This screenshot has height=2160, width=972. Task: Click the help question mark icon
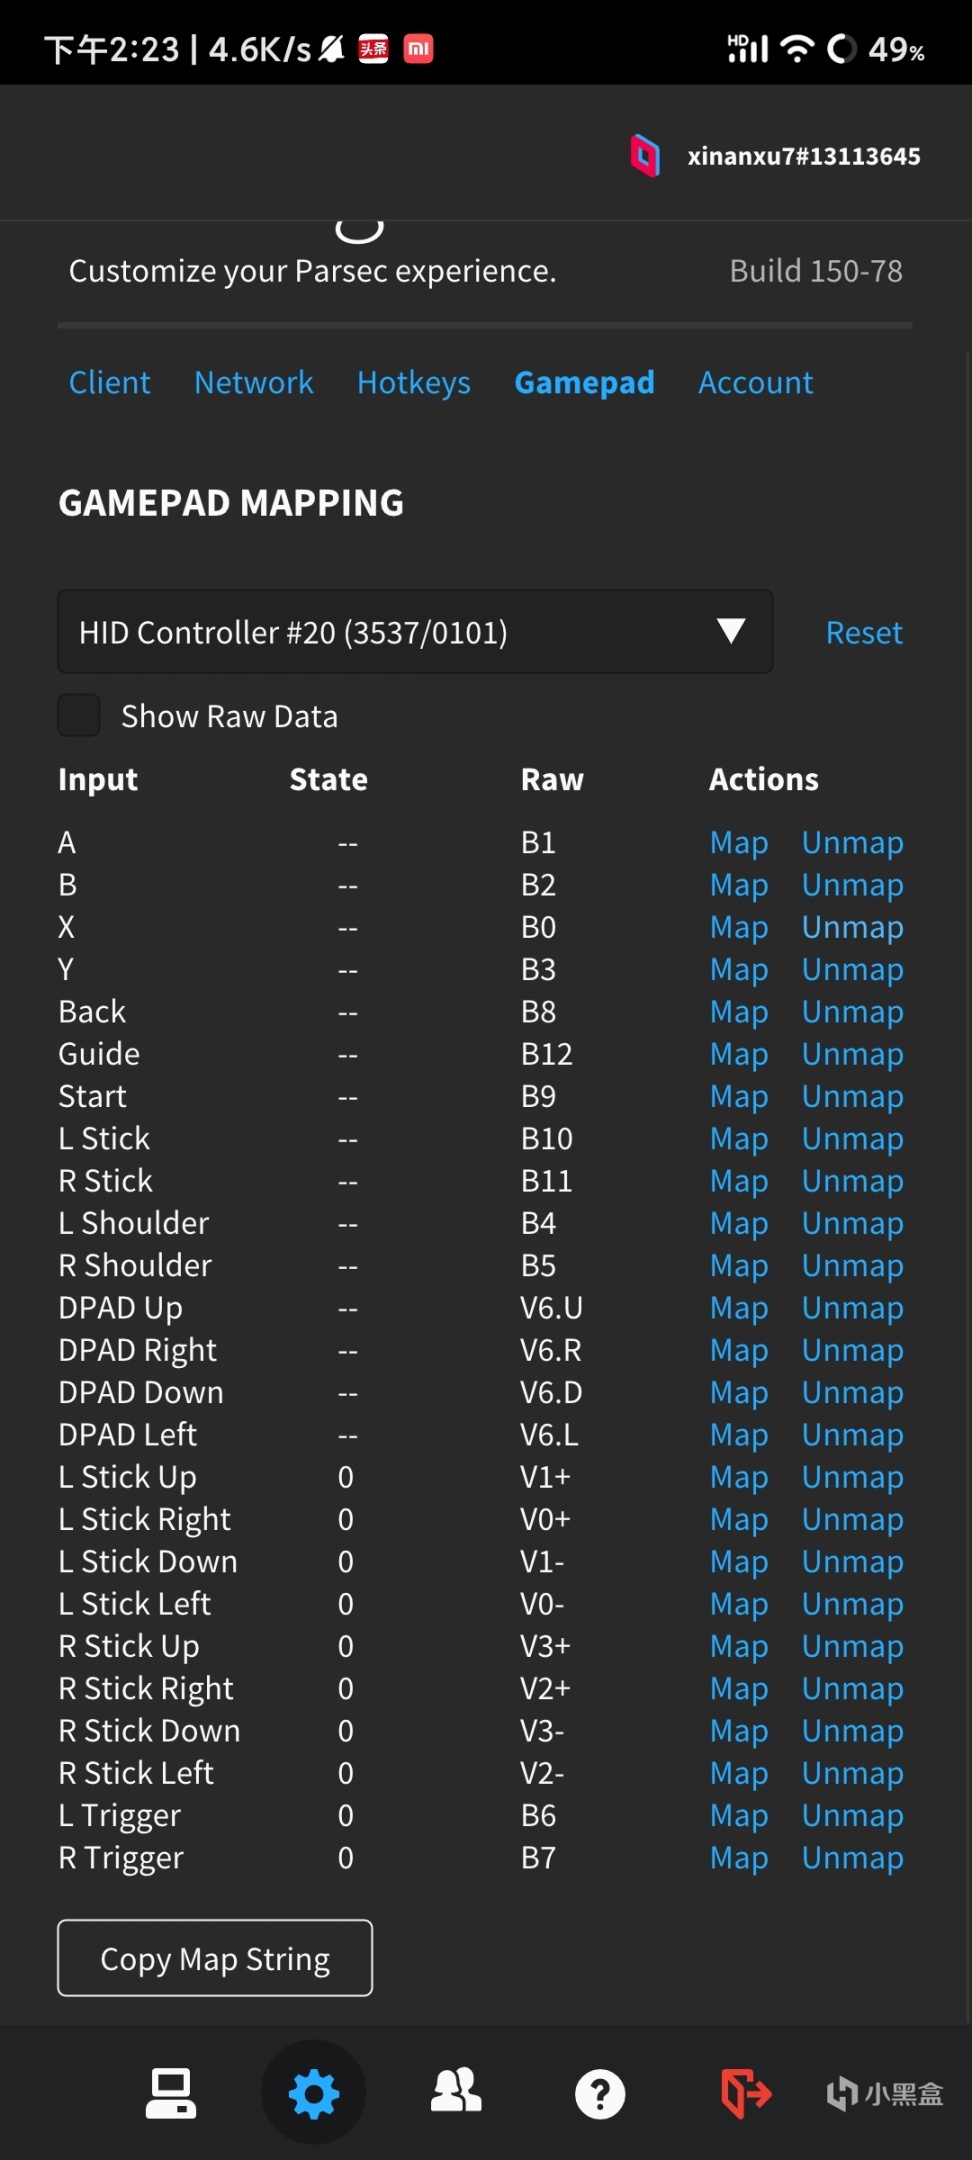(x=600, y=2093)
